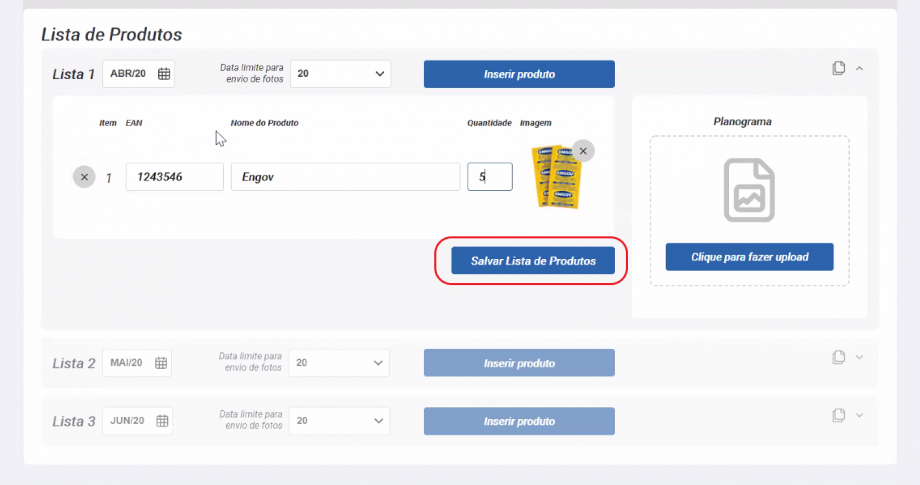Expand the Lista 2 section
The height and width of the screenshot is (485, 920).
point(859,357)
